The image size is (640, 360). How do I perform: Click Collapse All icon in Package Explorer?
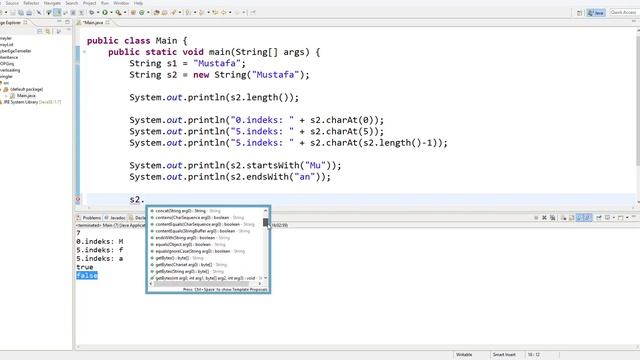(40, 31)
